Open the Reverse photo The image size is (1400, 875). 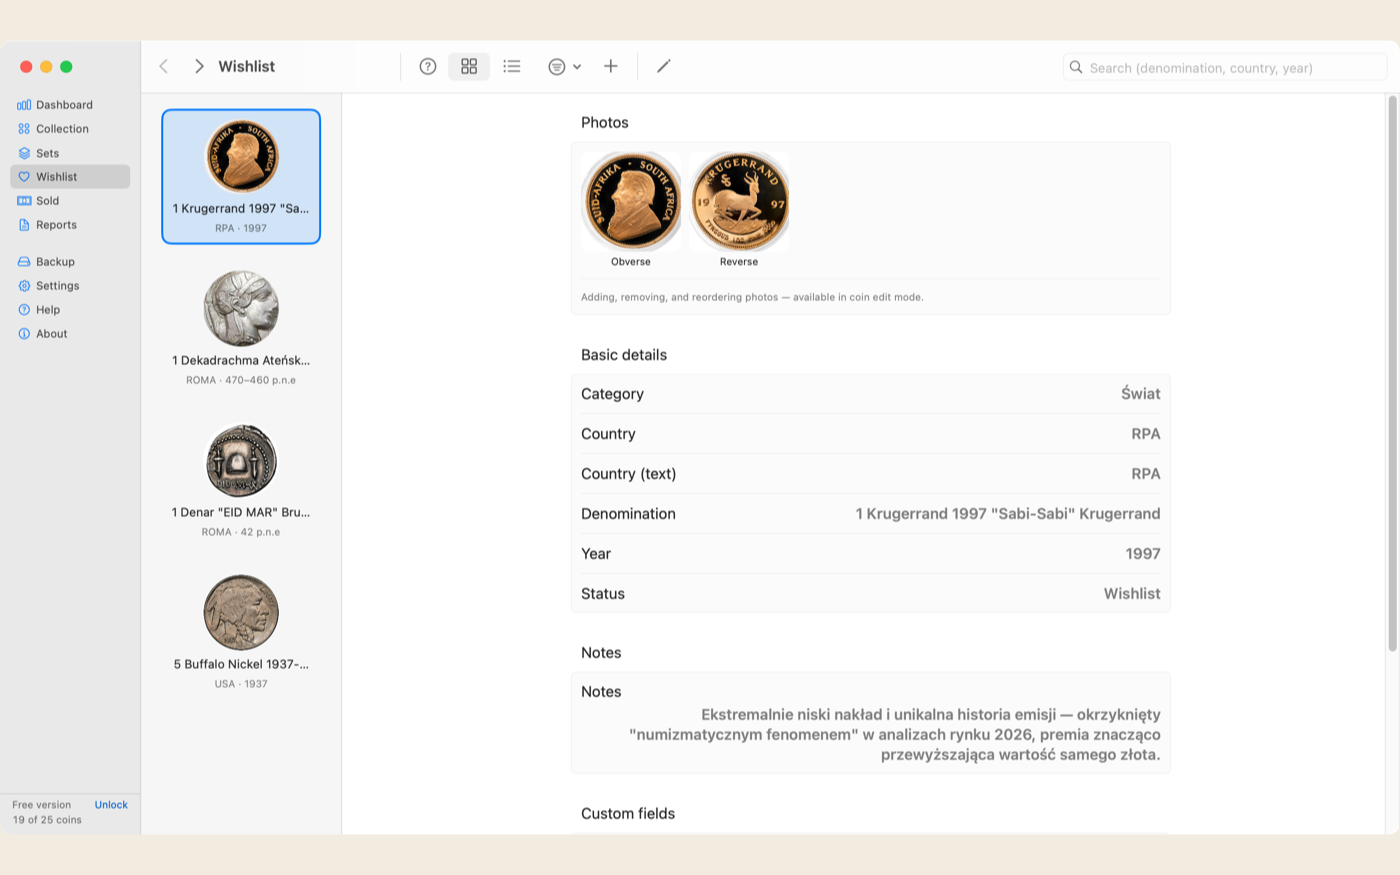tap(739, 201)
